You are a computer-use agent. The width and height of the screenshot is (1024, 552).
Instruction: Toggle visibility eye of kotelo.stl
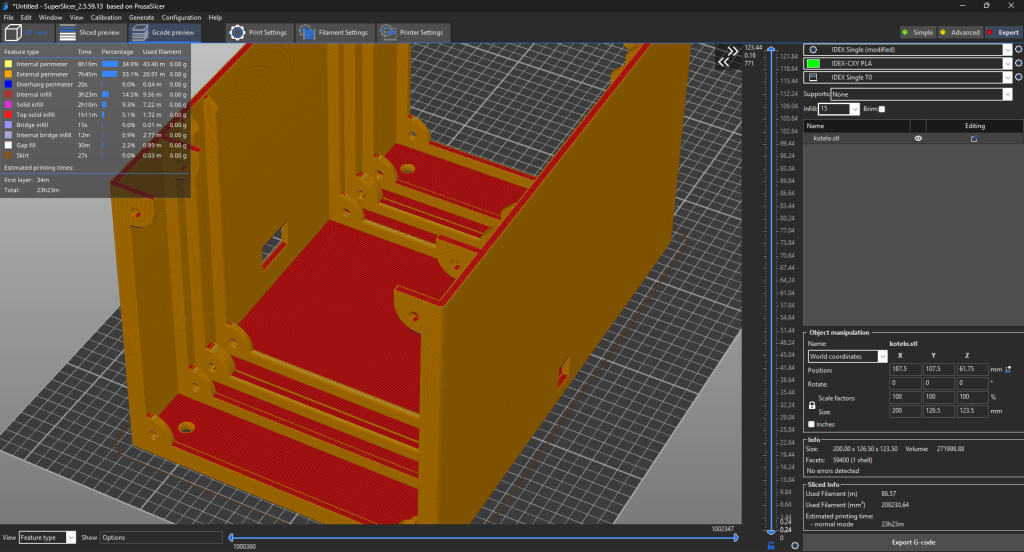[918, 138]
